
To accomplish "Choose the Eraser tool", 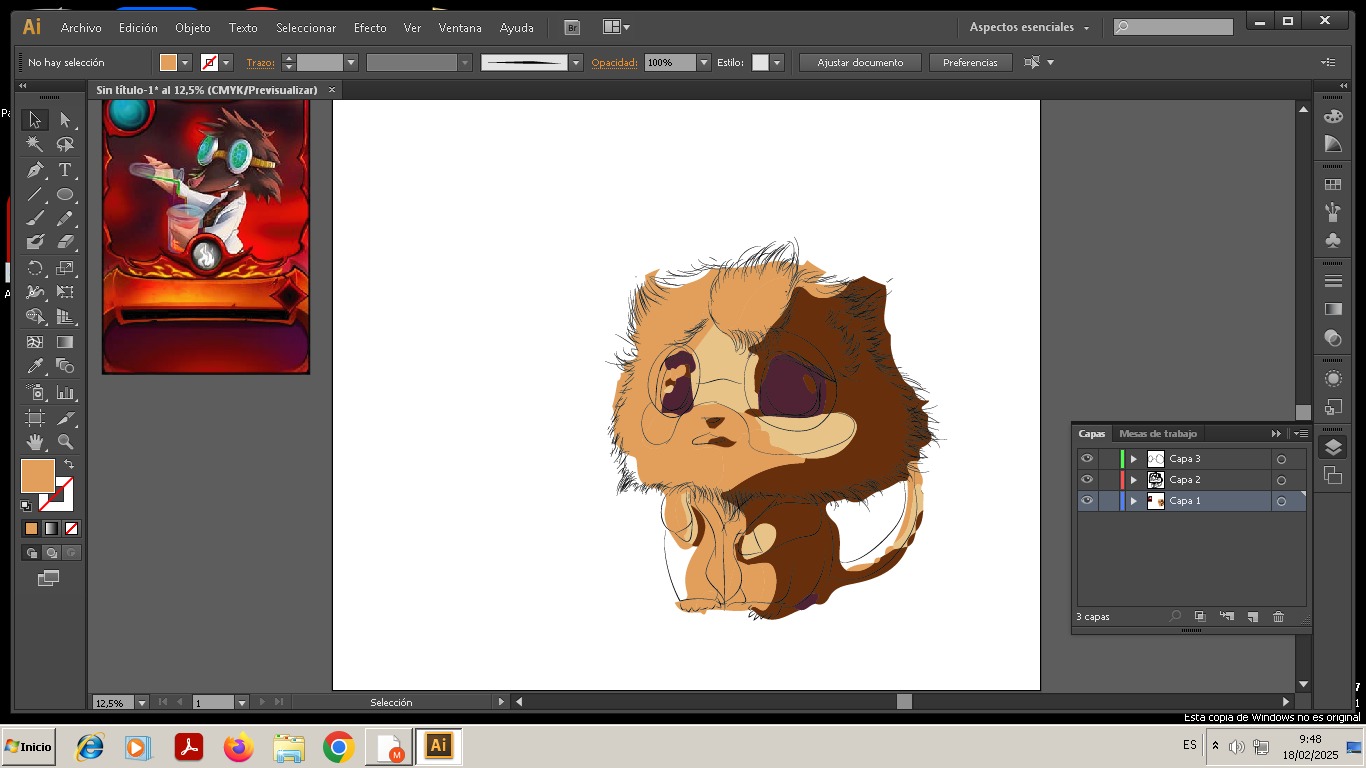I will point(65,242).
